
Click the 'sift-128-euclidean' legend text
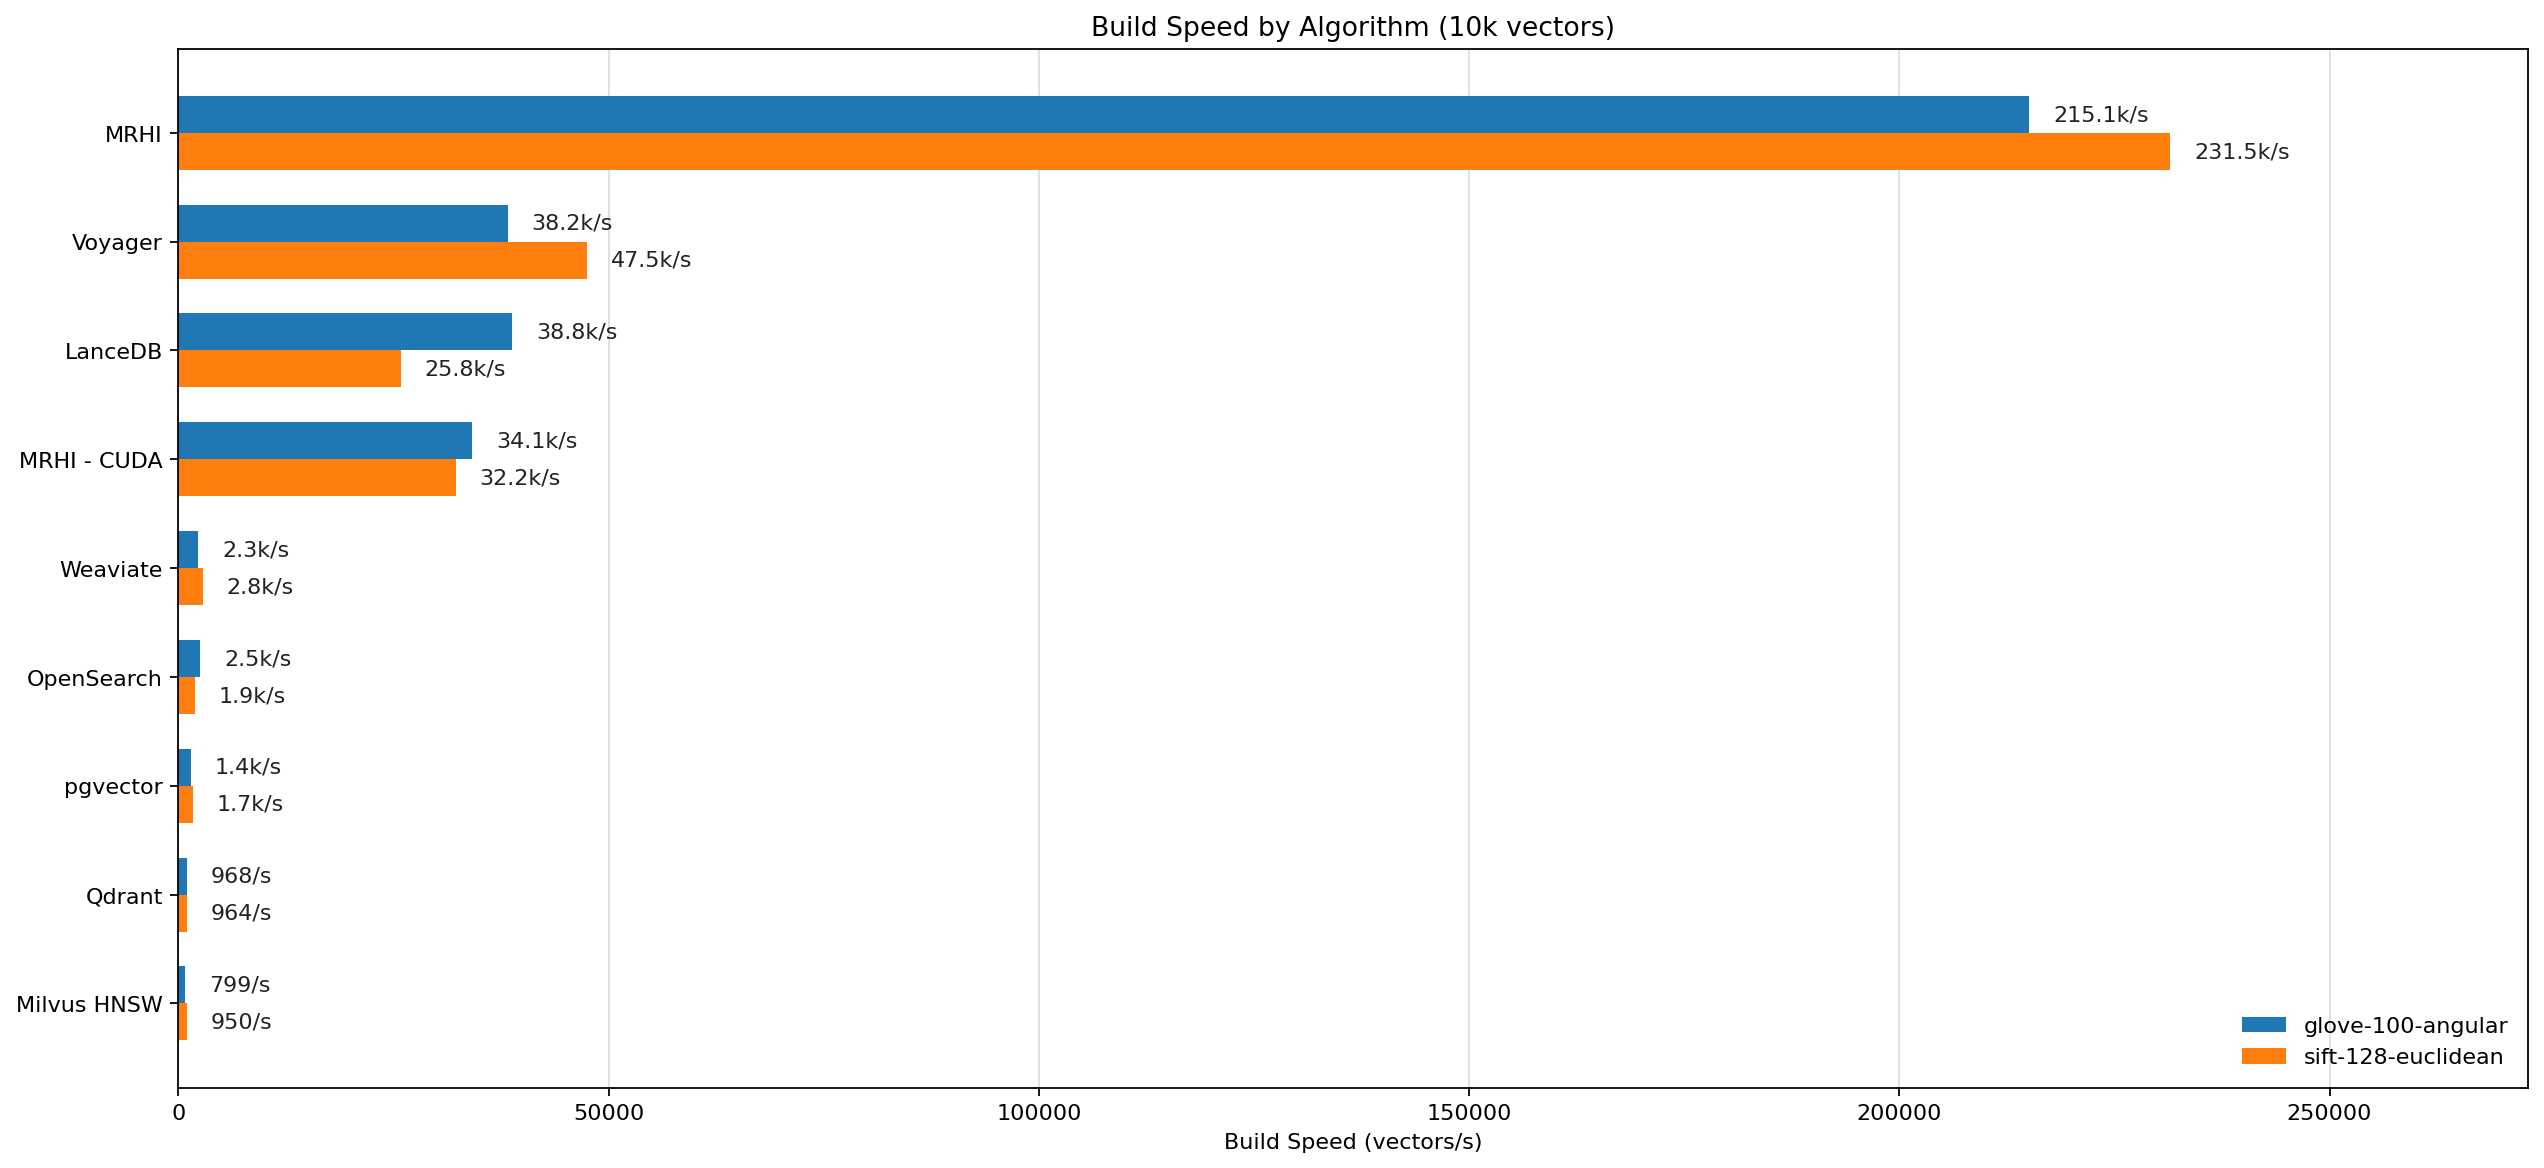(2404, 1057)
